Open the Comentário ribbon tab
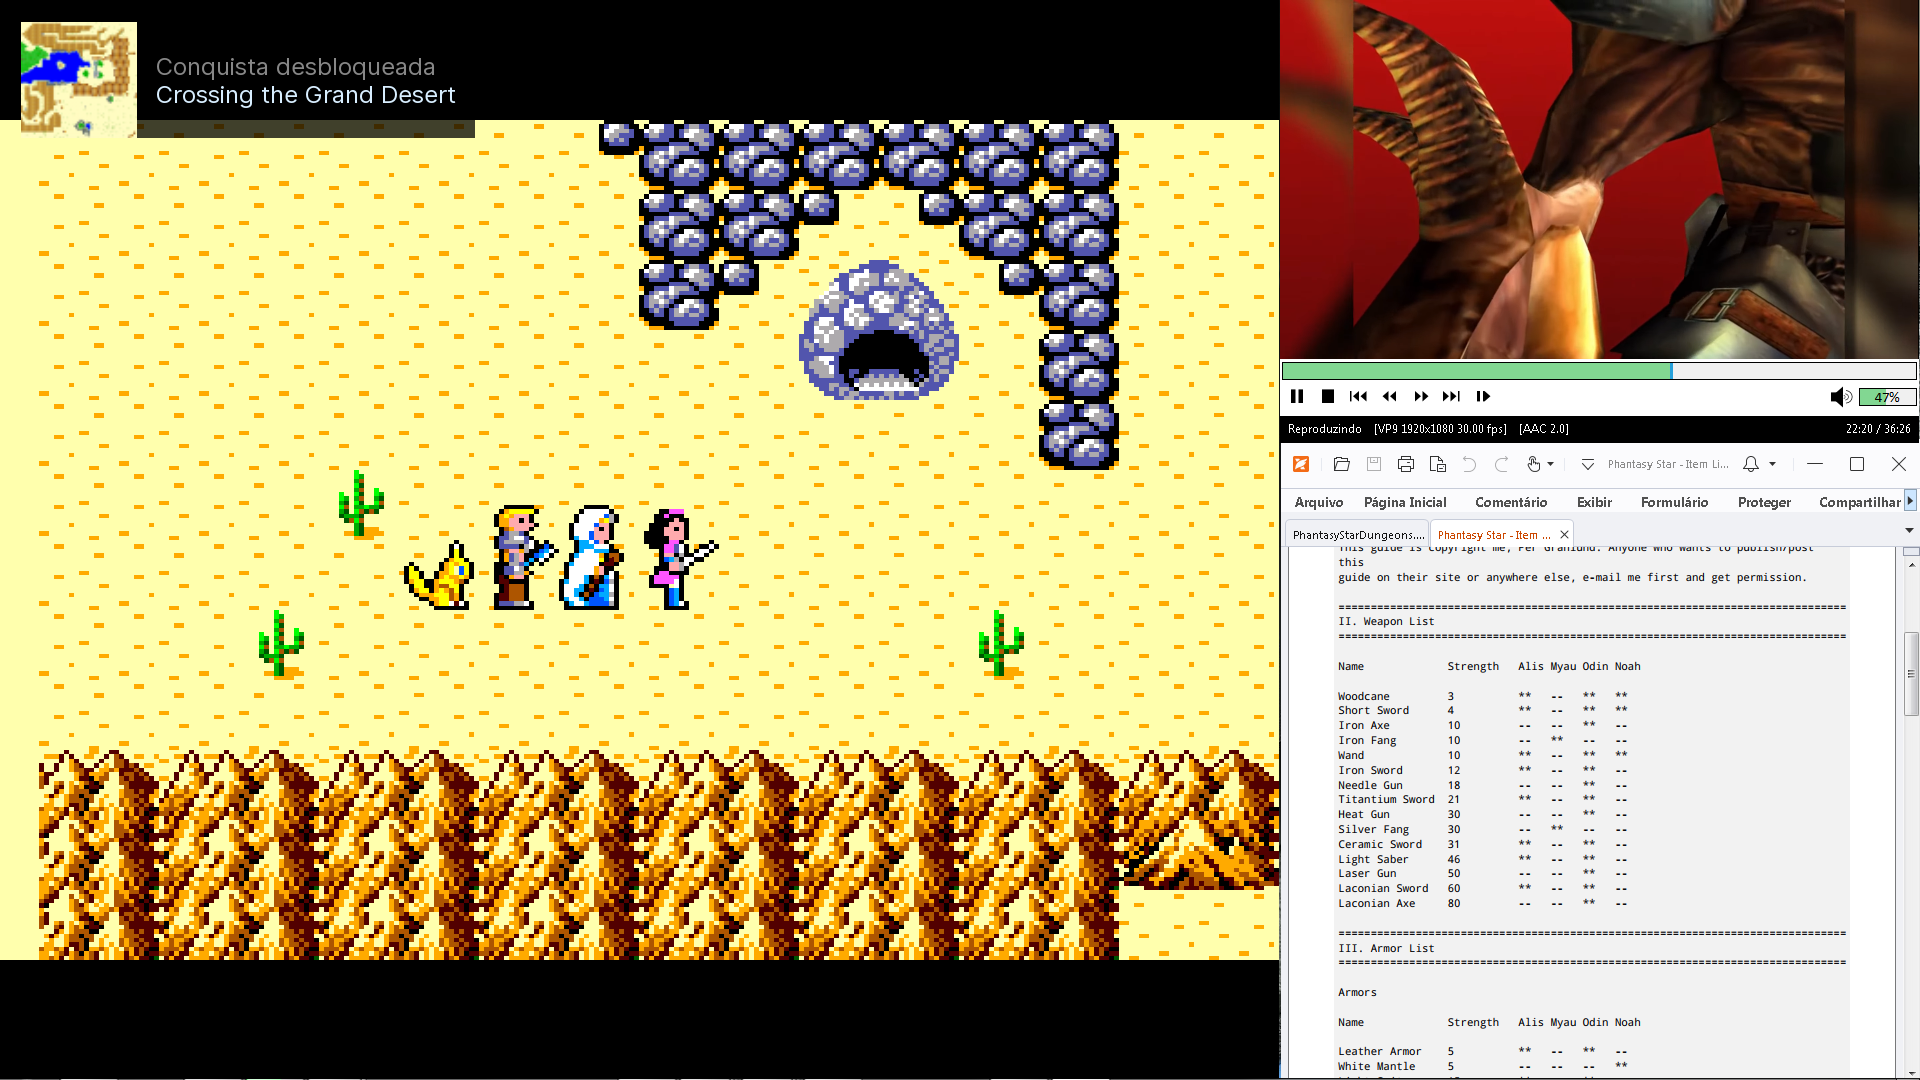The width and height of the screenshot is (1920, 1080). [1510, 502]
